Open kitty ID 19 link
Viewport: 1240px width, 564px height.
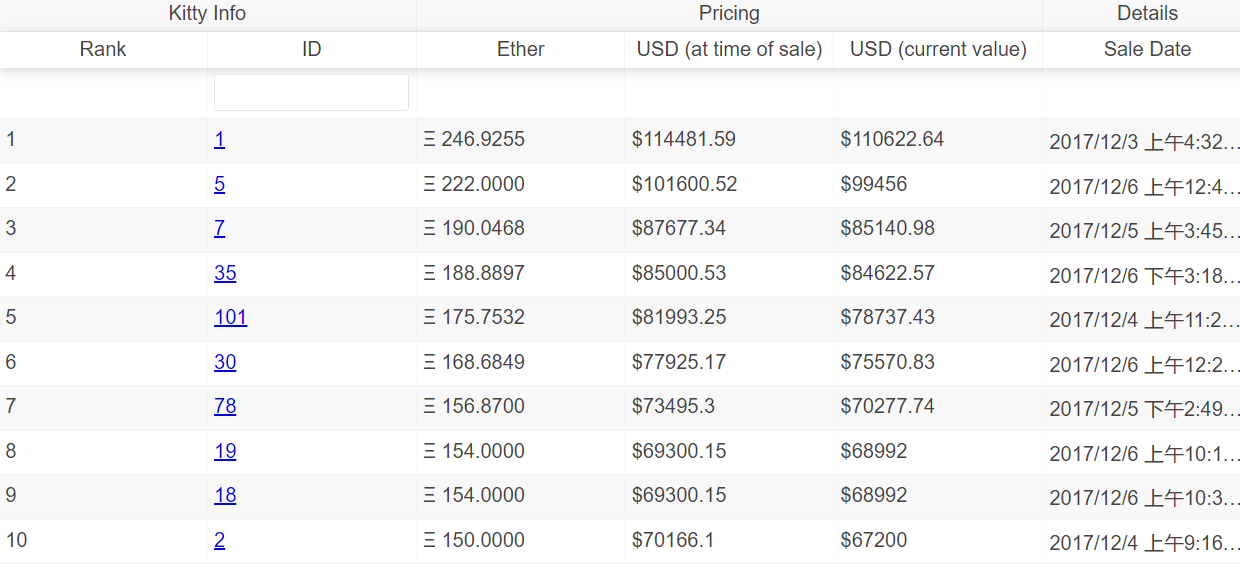coord(225,452)
